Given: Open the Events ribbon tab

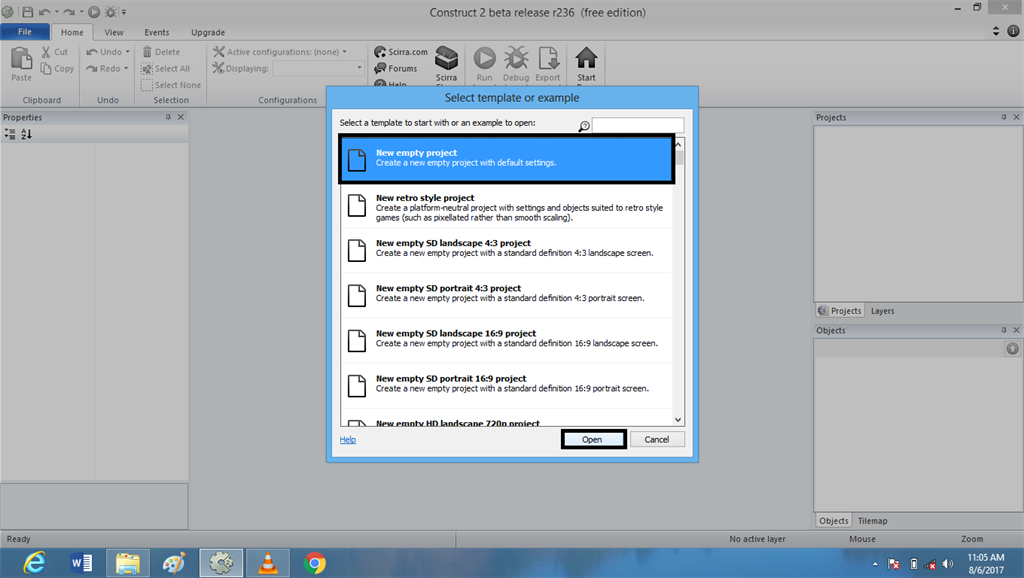Looking at the screenshot, I should (156, 32).
